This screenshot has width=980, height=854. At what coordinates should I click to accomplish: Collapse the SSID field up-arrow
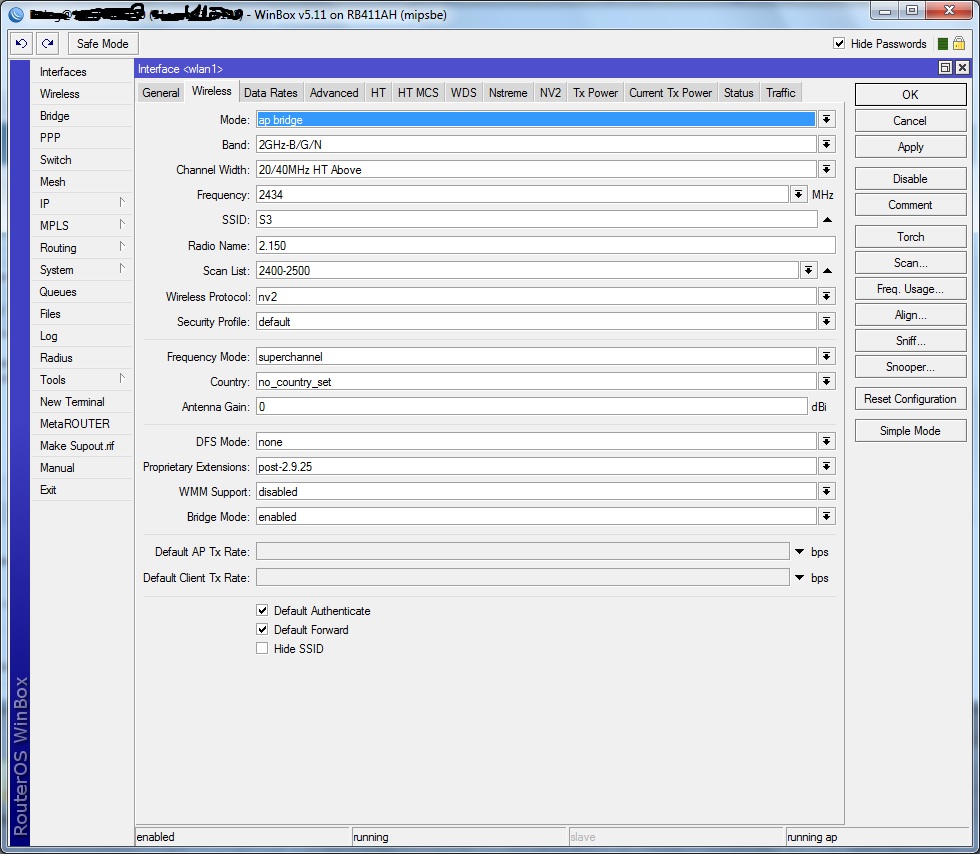click(x=828, y=220)
